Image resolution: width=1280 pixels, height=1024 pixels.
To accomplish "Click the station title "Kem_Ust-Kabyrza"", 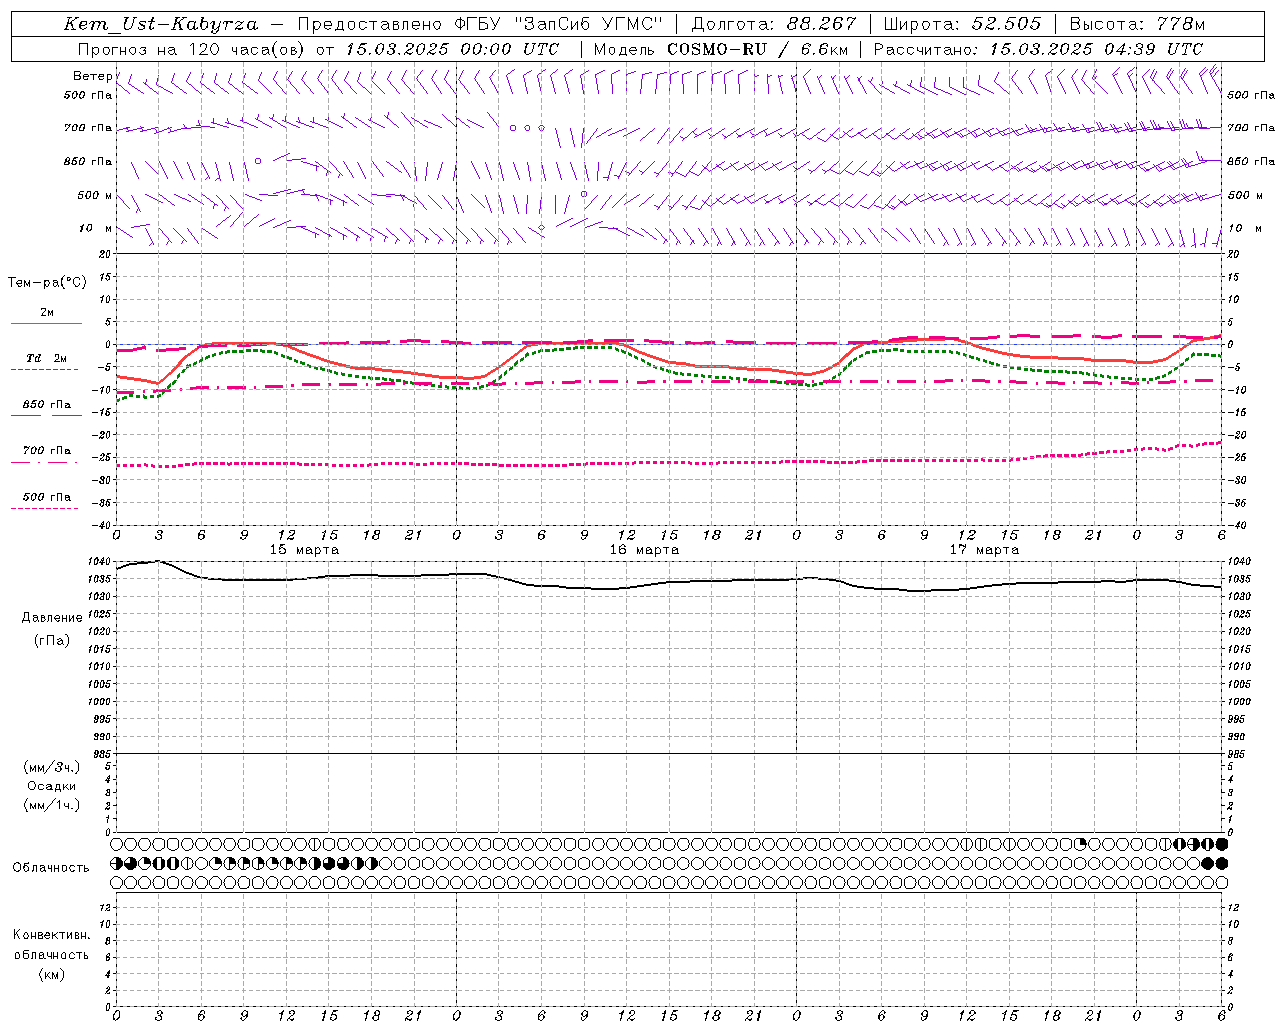I will point(161,24).
